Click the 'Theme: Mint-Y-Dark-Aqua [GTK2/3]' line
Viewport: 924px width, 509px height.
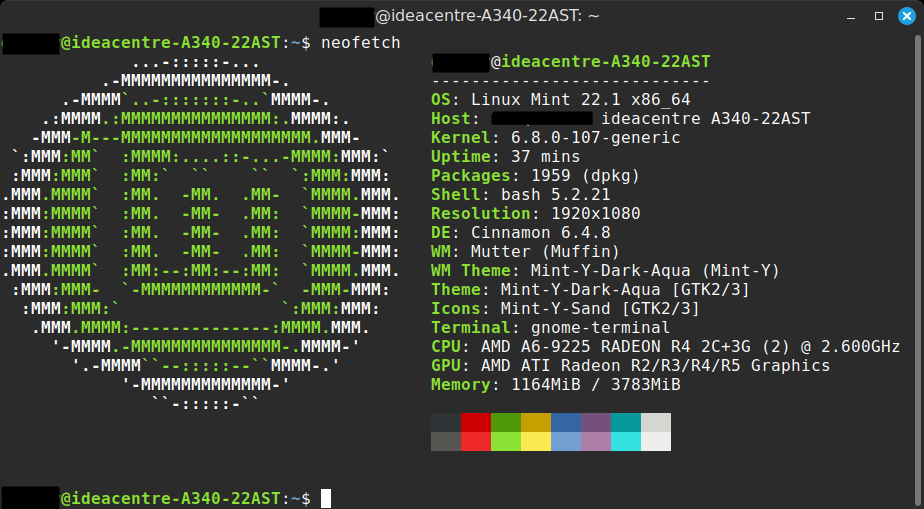click(x=590, y=289)
